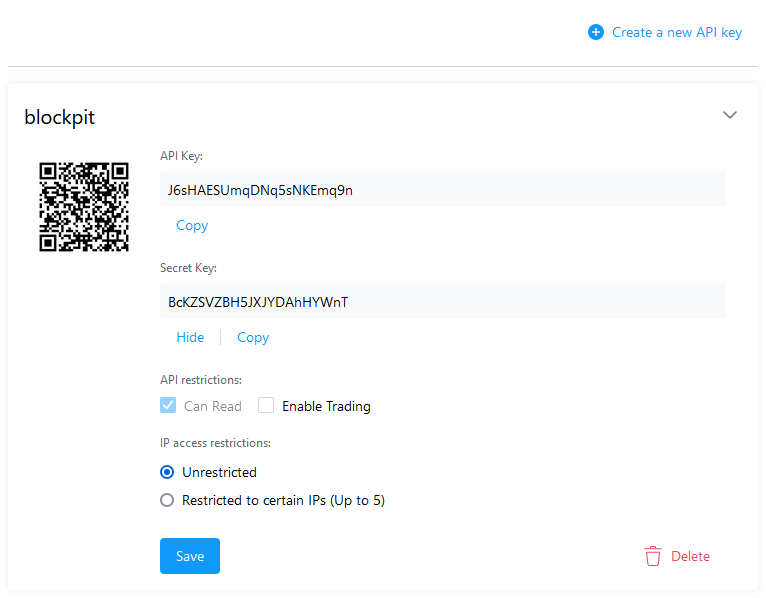Click the Unrestricted label text
Screen dimensions: 766x598
click(x=219, y=472)
